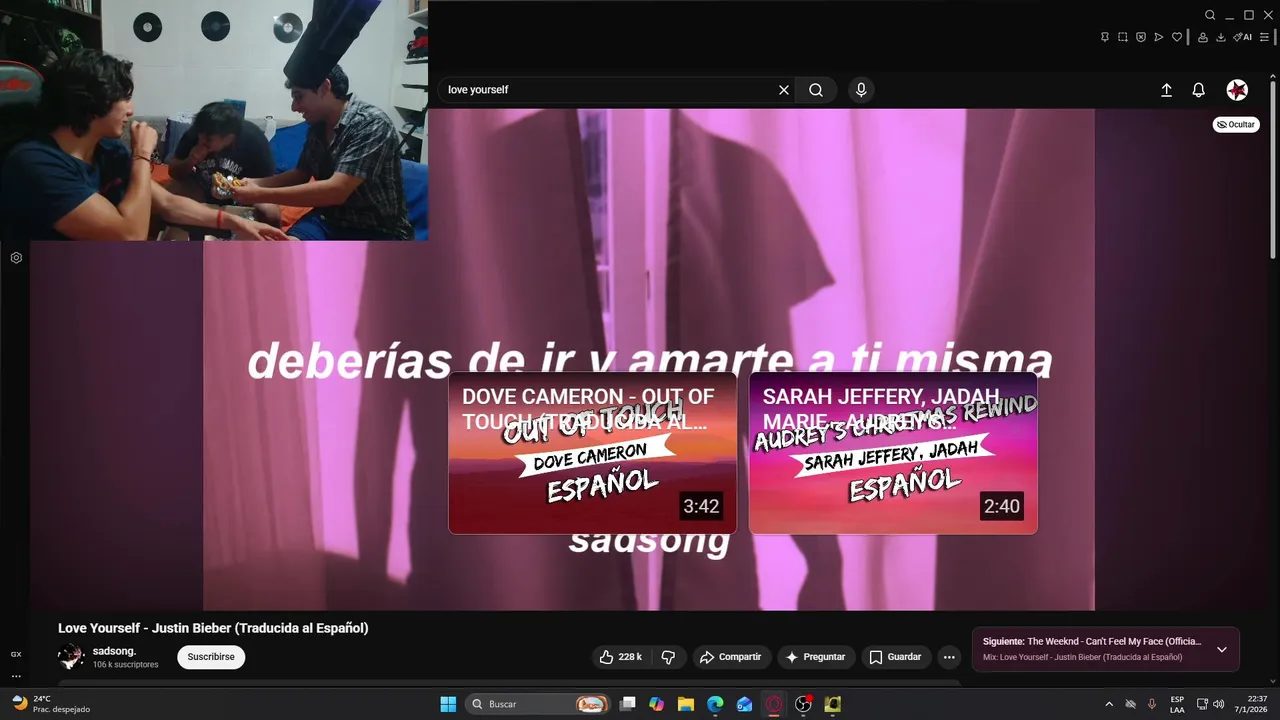The image size is (1280, 720).
Task: Open the yellow app icon on the taskbar
Action: pyautogui.click(x=832, y=704)
